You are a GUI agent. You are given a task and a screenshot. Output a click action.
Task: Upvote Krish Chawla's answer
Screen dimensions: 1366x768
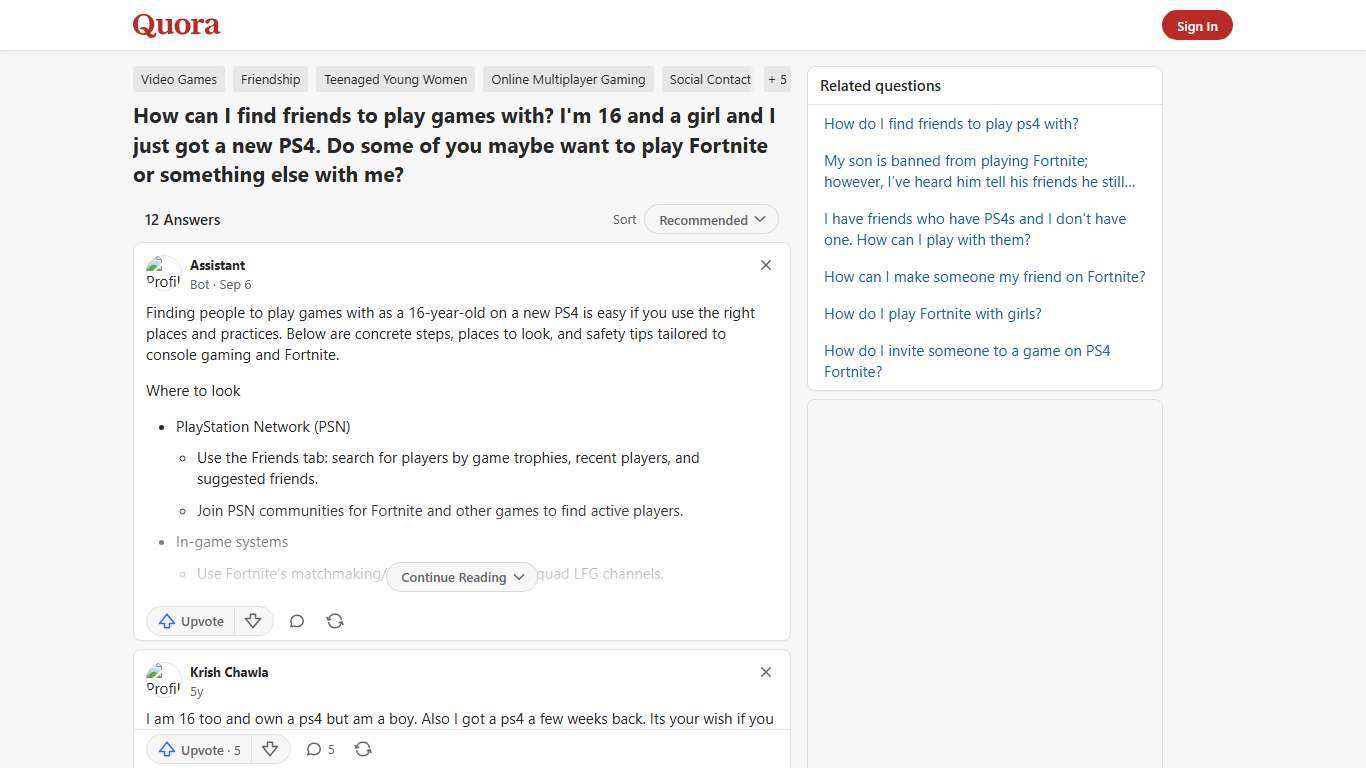tap(198, 749)
